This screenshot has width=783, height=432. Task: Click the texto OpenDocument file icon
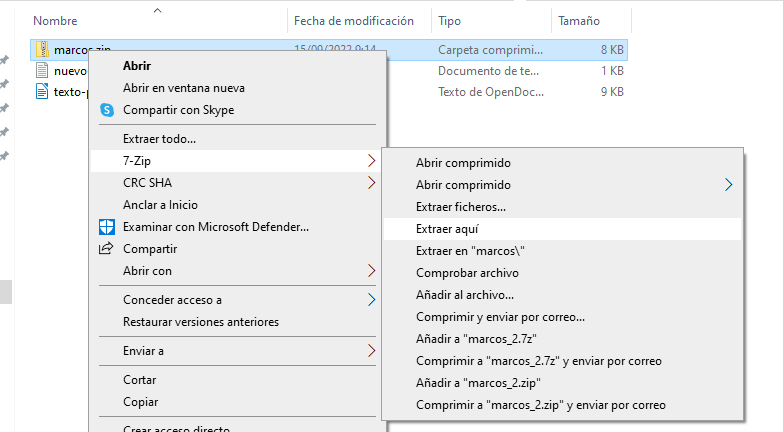tap(42, 92)
